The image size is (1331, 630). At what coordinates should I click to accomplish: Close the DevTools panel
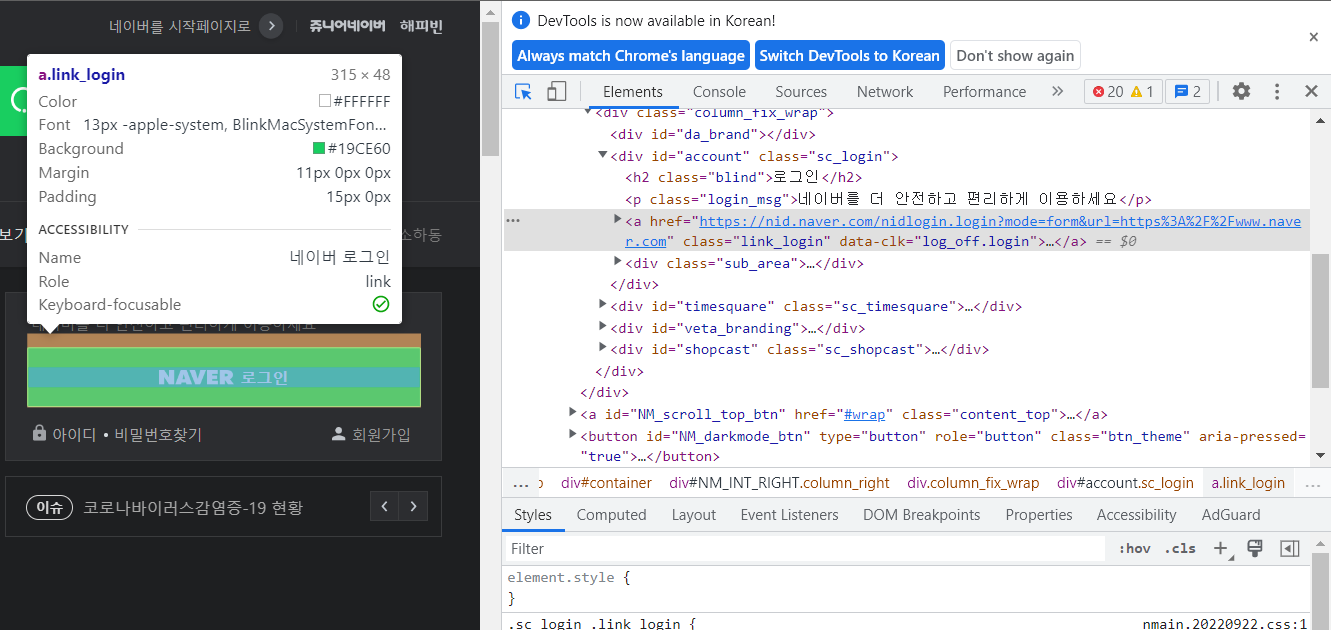coord(1311,91)
